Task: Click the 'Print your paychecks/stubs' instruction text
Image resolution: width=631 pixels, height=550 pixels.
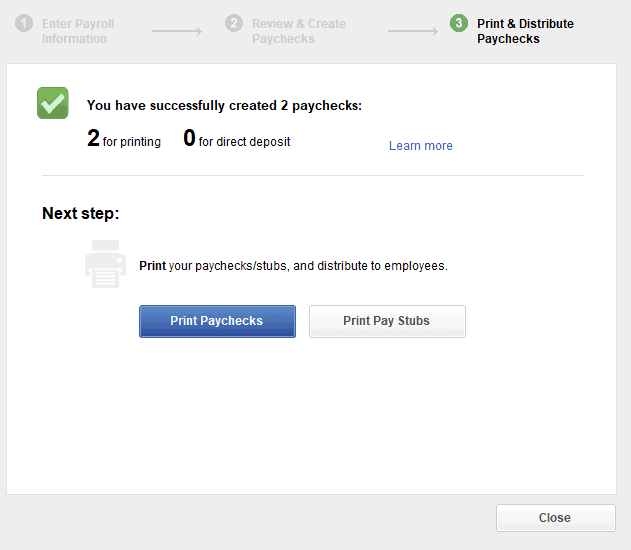Action: pos(293,266)
